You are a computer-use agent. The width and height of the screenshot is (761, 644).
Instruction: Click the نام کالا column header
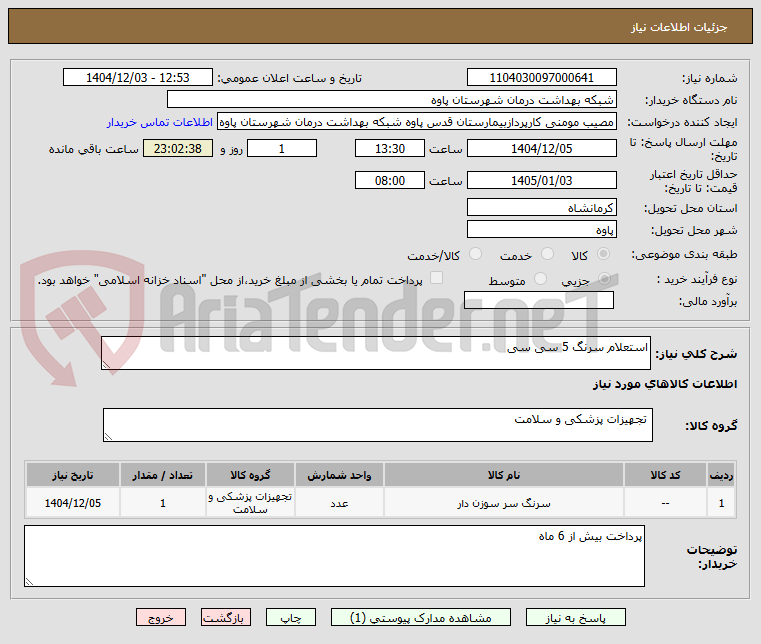(x=504, y=475)
